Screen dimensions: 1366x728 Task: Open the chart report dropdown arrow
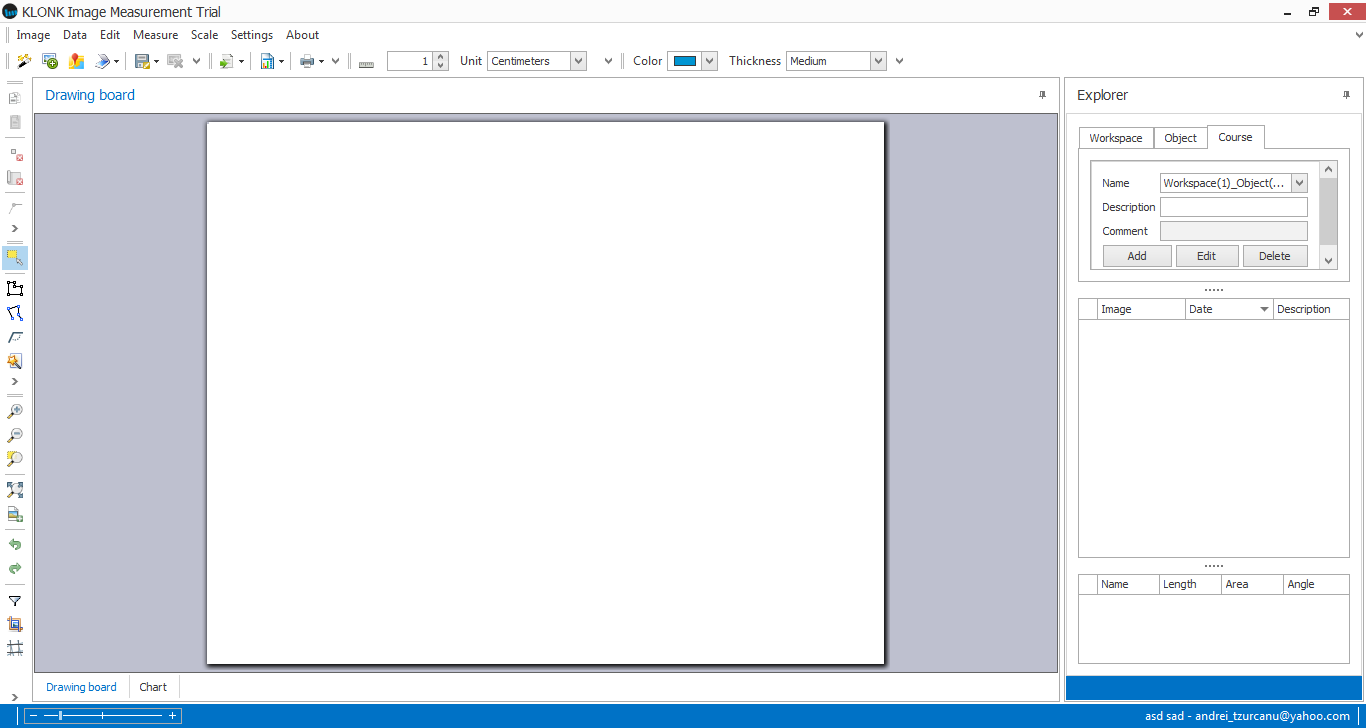(281, 62)
